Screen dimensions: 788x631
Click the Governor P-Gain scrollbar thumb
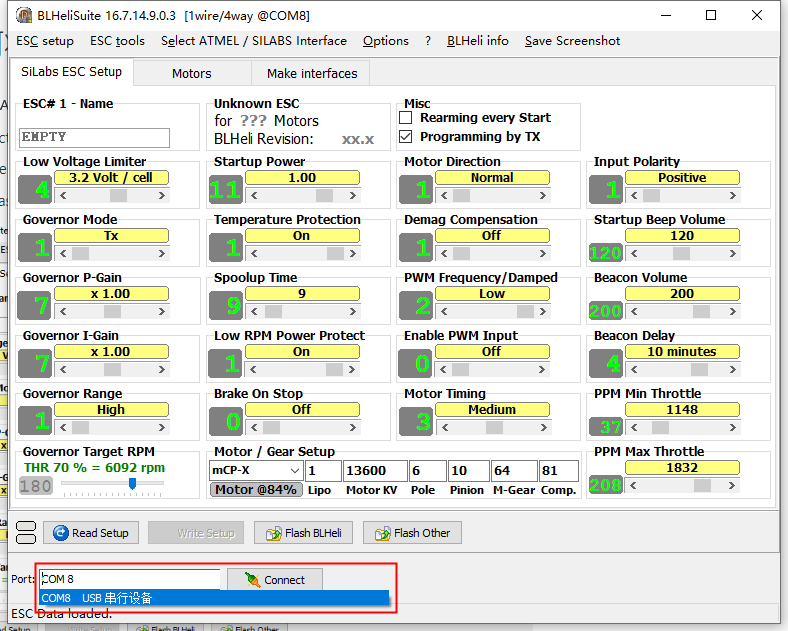coord(112,311)
